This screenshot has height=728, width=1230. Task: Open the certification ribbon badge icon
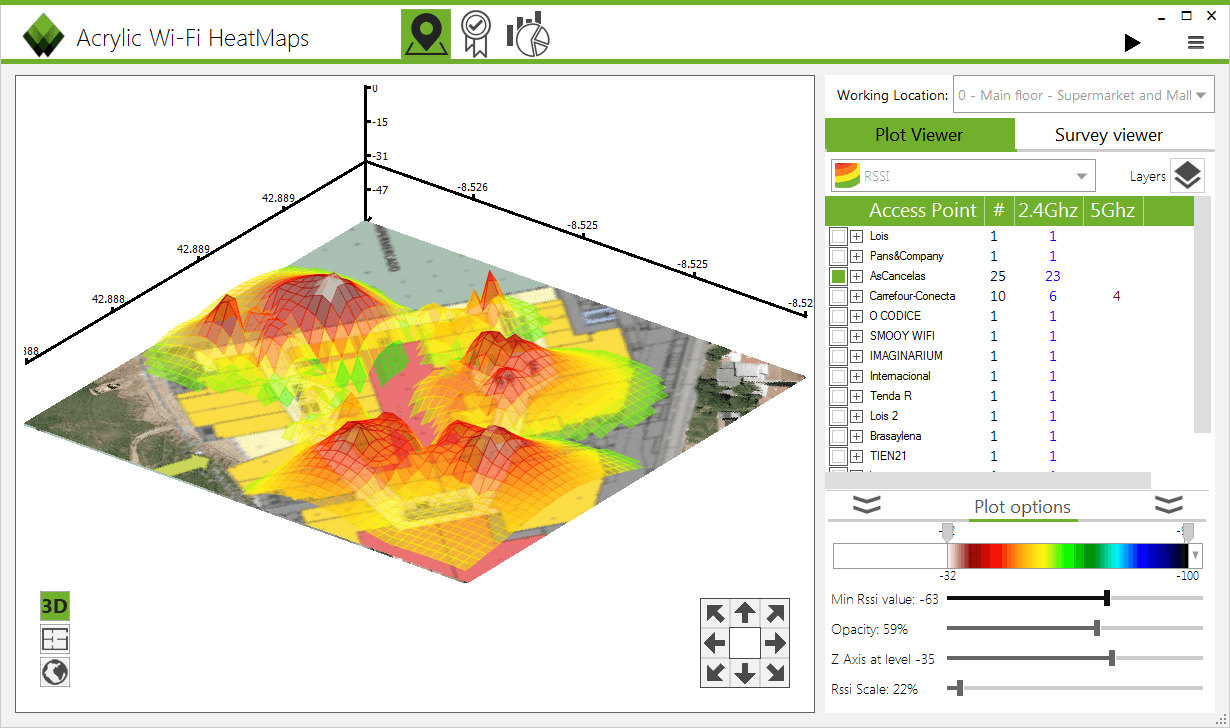pyautogui.click(x=476, y=34)
